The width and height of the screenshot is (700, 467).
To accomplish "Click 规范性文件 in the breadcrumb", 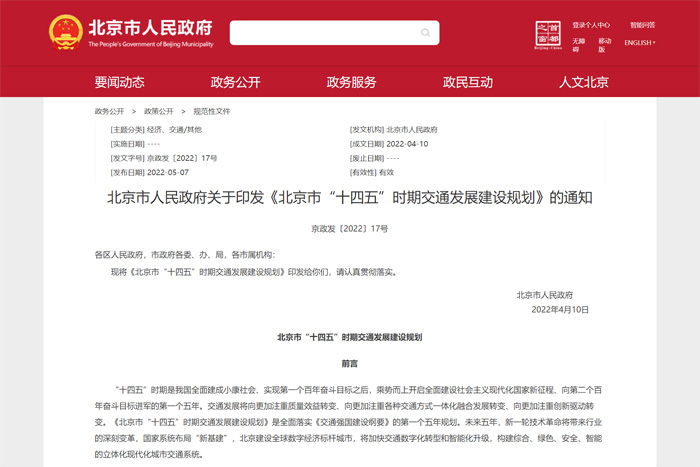I will pyautogui.click(x=212, y=111).
